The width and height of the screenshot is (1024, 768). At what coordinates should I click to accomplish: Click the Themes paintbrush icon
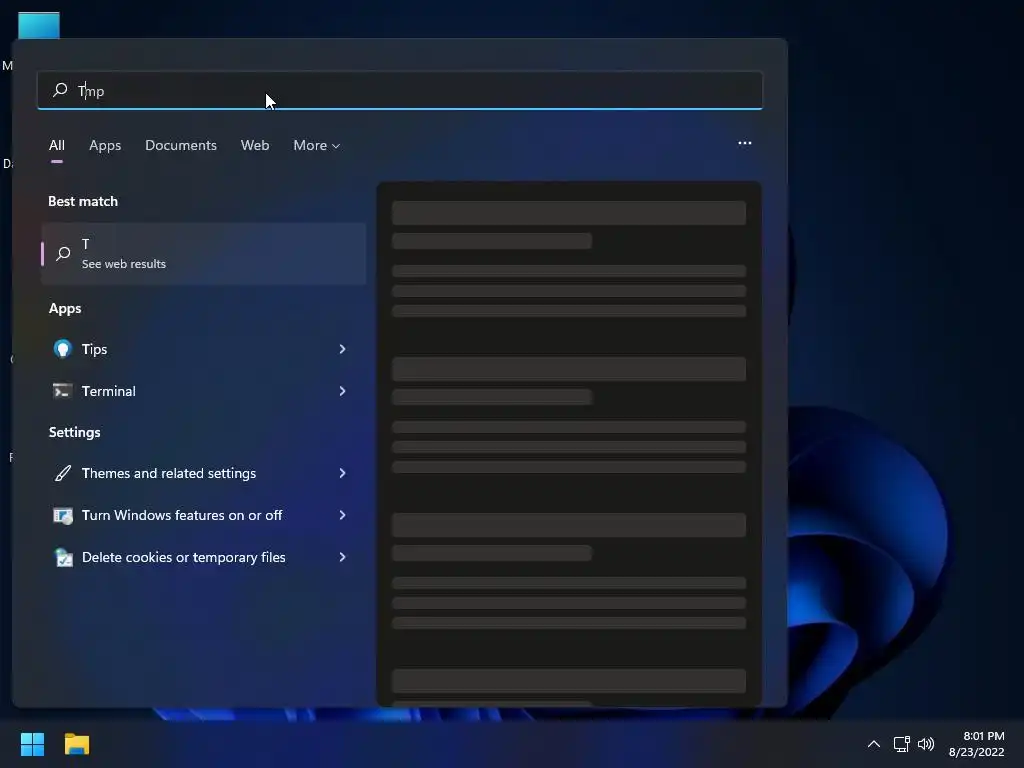coord(63,473)
